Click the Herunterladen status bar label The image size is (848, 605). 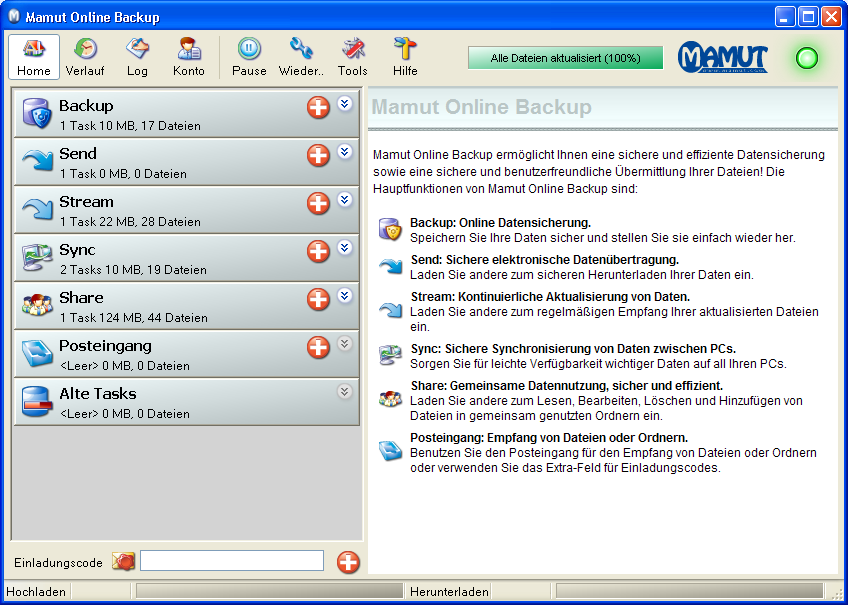[x=449, y=591]
